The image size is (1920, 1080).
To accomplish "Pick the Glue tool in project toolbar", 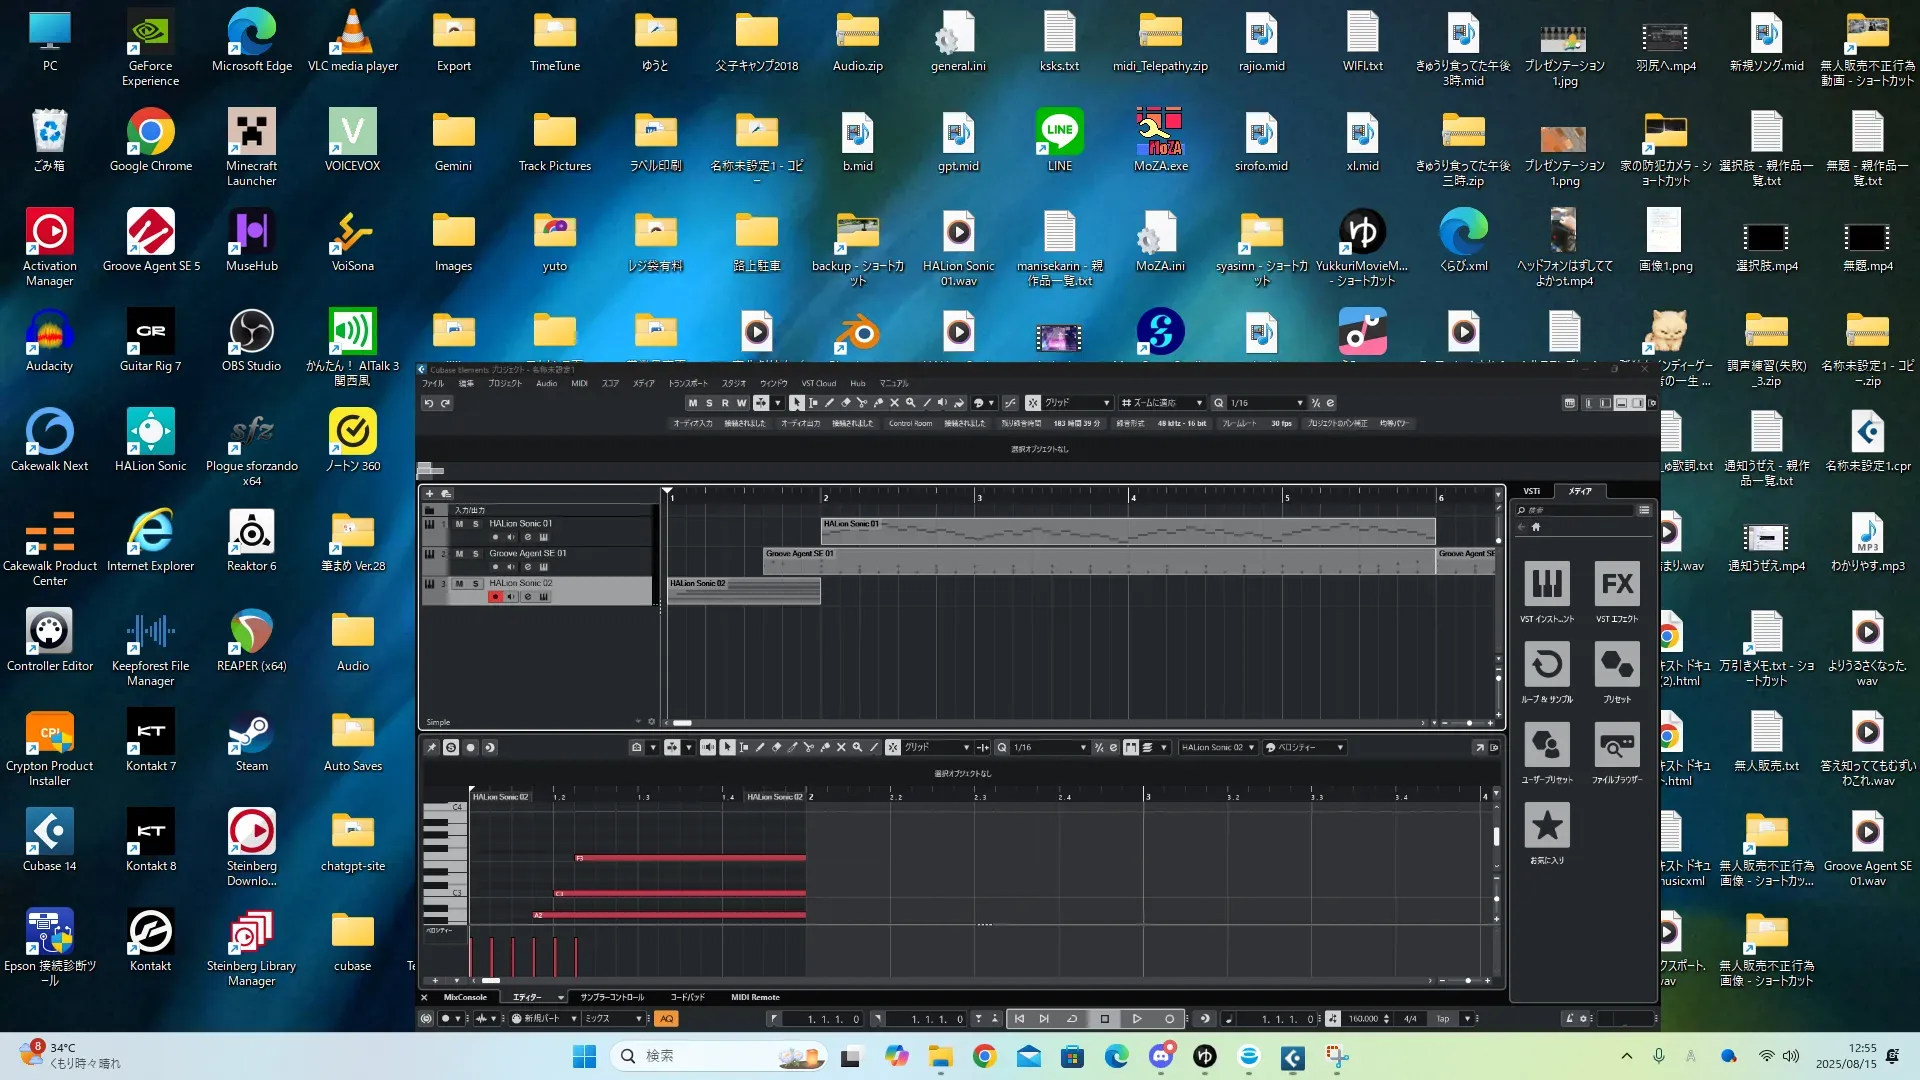I will pyautogui.click(x=878, y=403).
